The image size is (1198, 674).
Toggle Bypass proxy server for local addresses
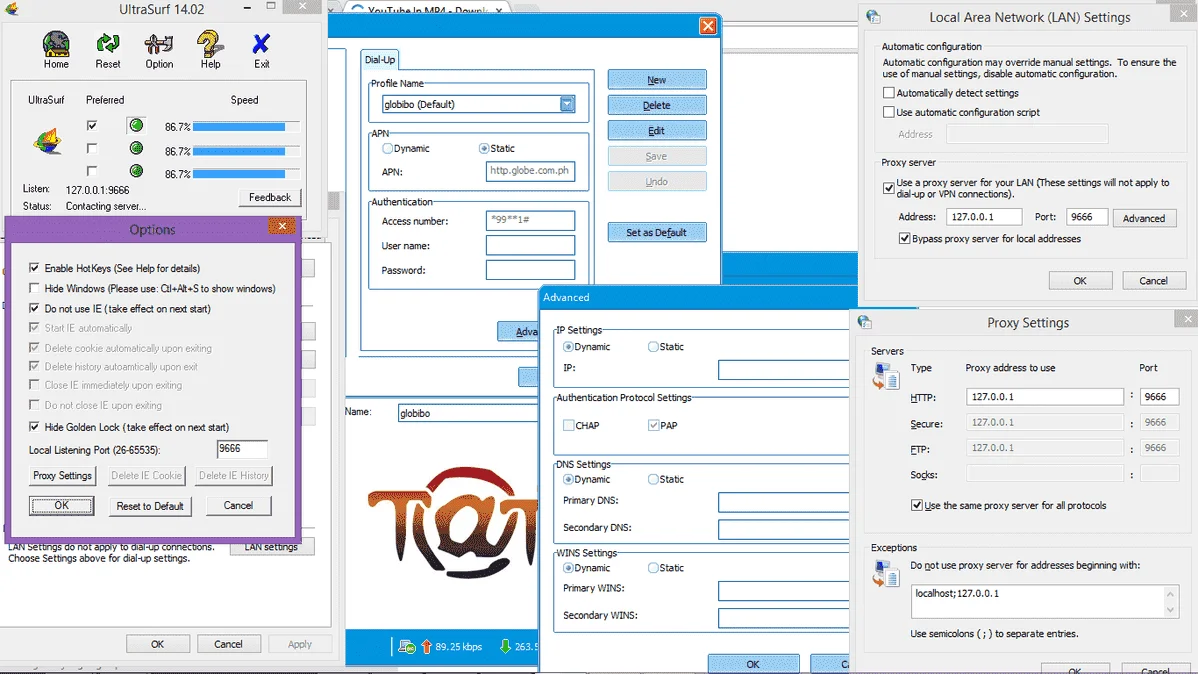tap(905, 238)
